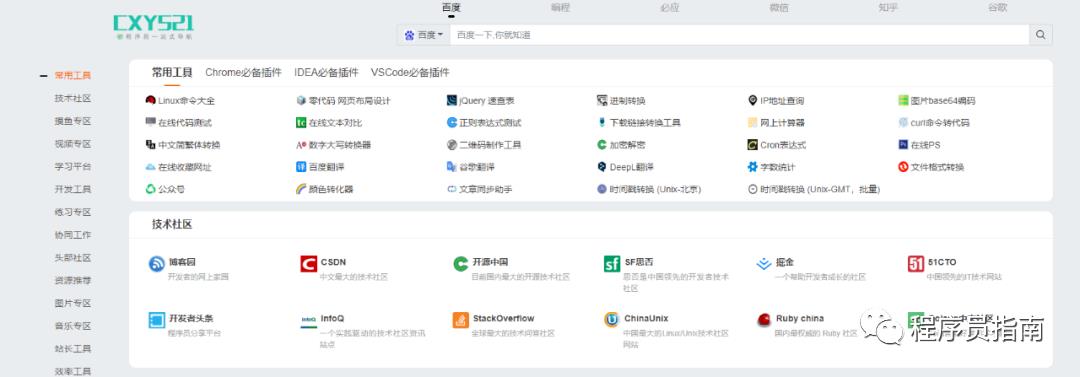Select 音乐专区 in the left sidebar
1080x377 pixels.
(73, 326)
